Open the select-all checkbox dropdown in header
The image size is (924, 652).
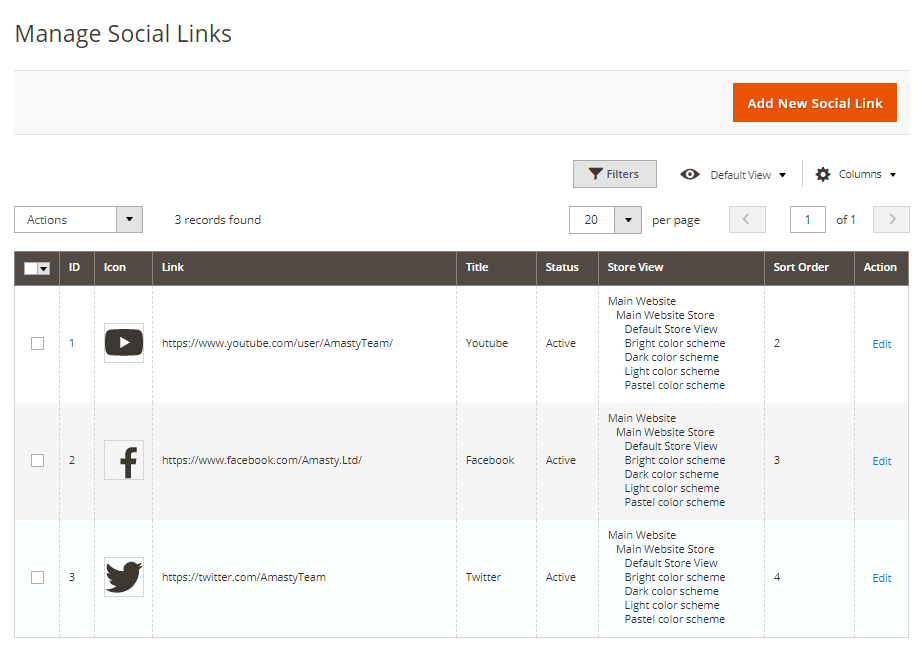(x=44, y=269)
